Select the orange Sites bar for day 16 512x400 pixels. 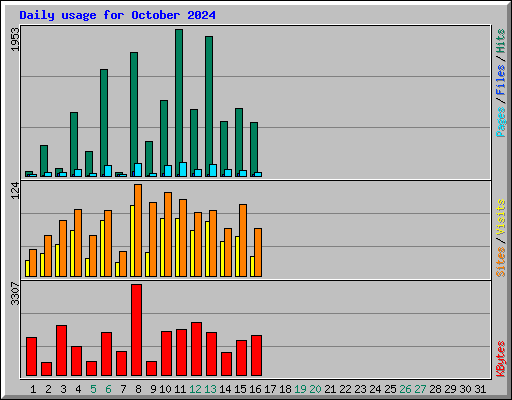pos(258,252)
